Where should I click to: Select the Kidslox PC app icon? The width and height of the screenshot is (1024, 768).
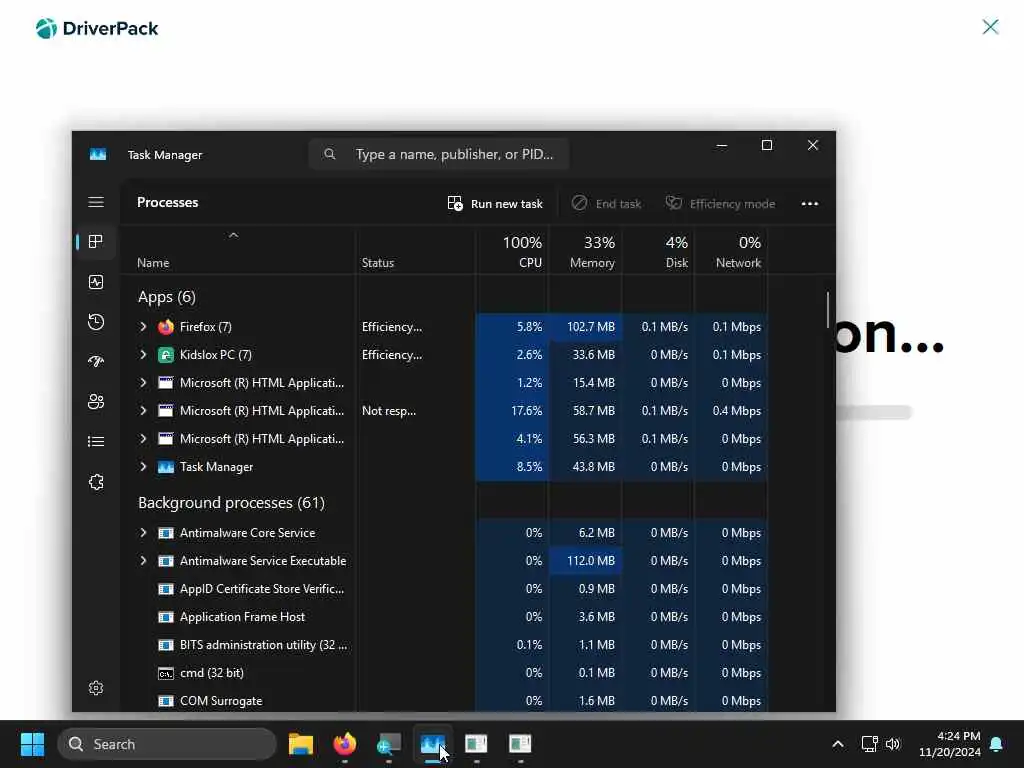(166, 355)
